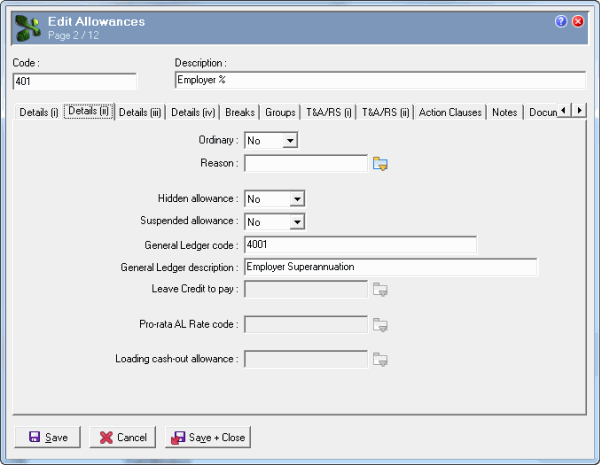The height and width of the screenshot is (465, 600).
Task: Open the Reason lookup folder icon
Action: pos(380,164)
